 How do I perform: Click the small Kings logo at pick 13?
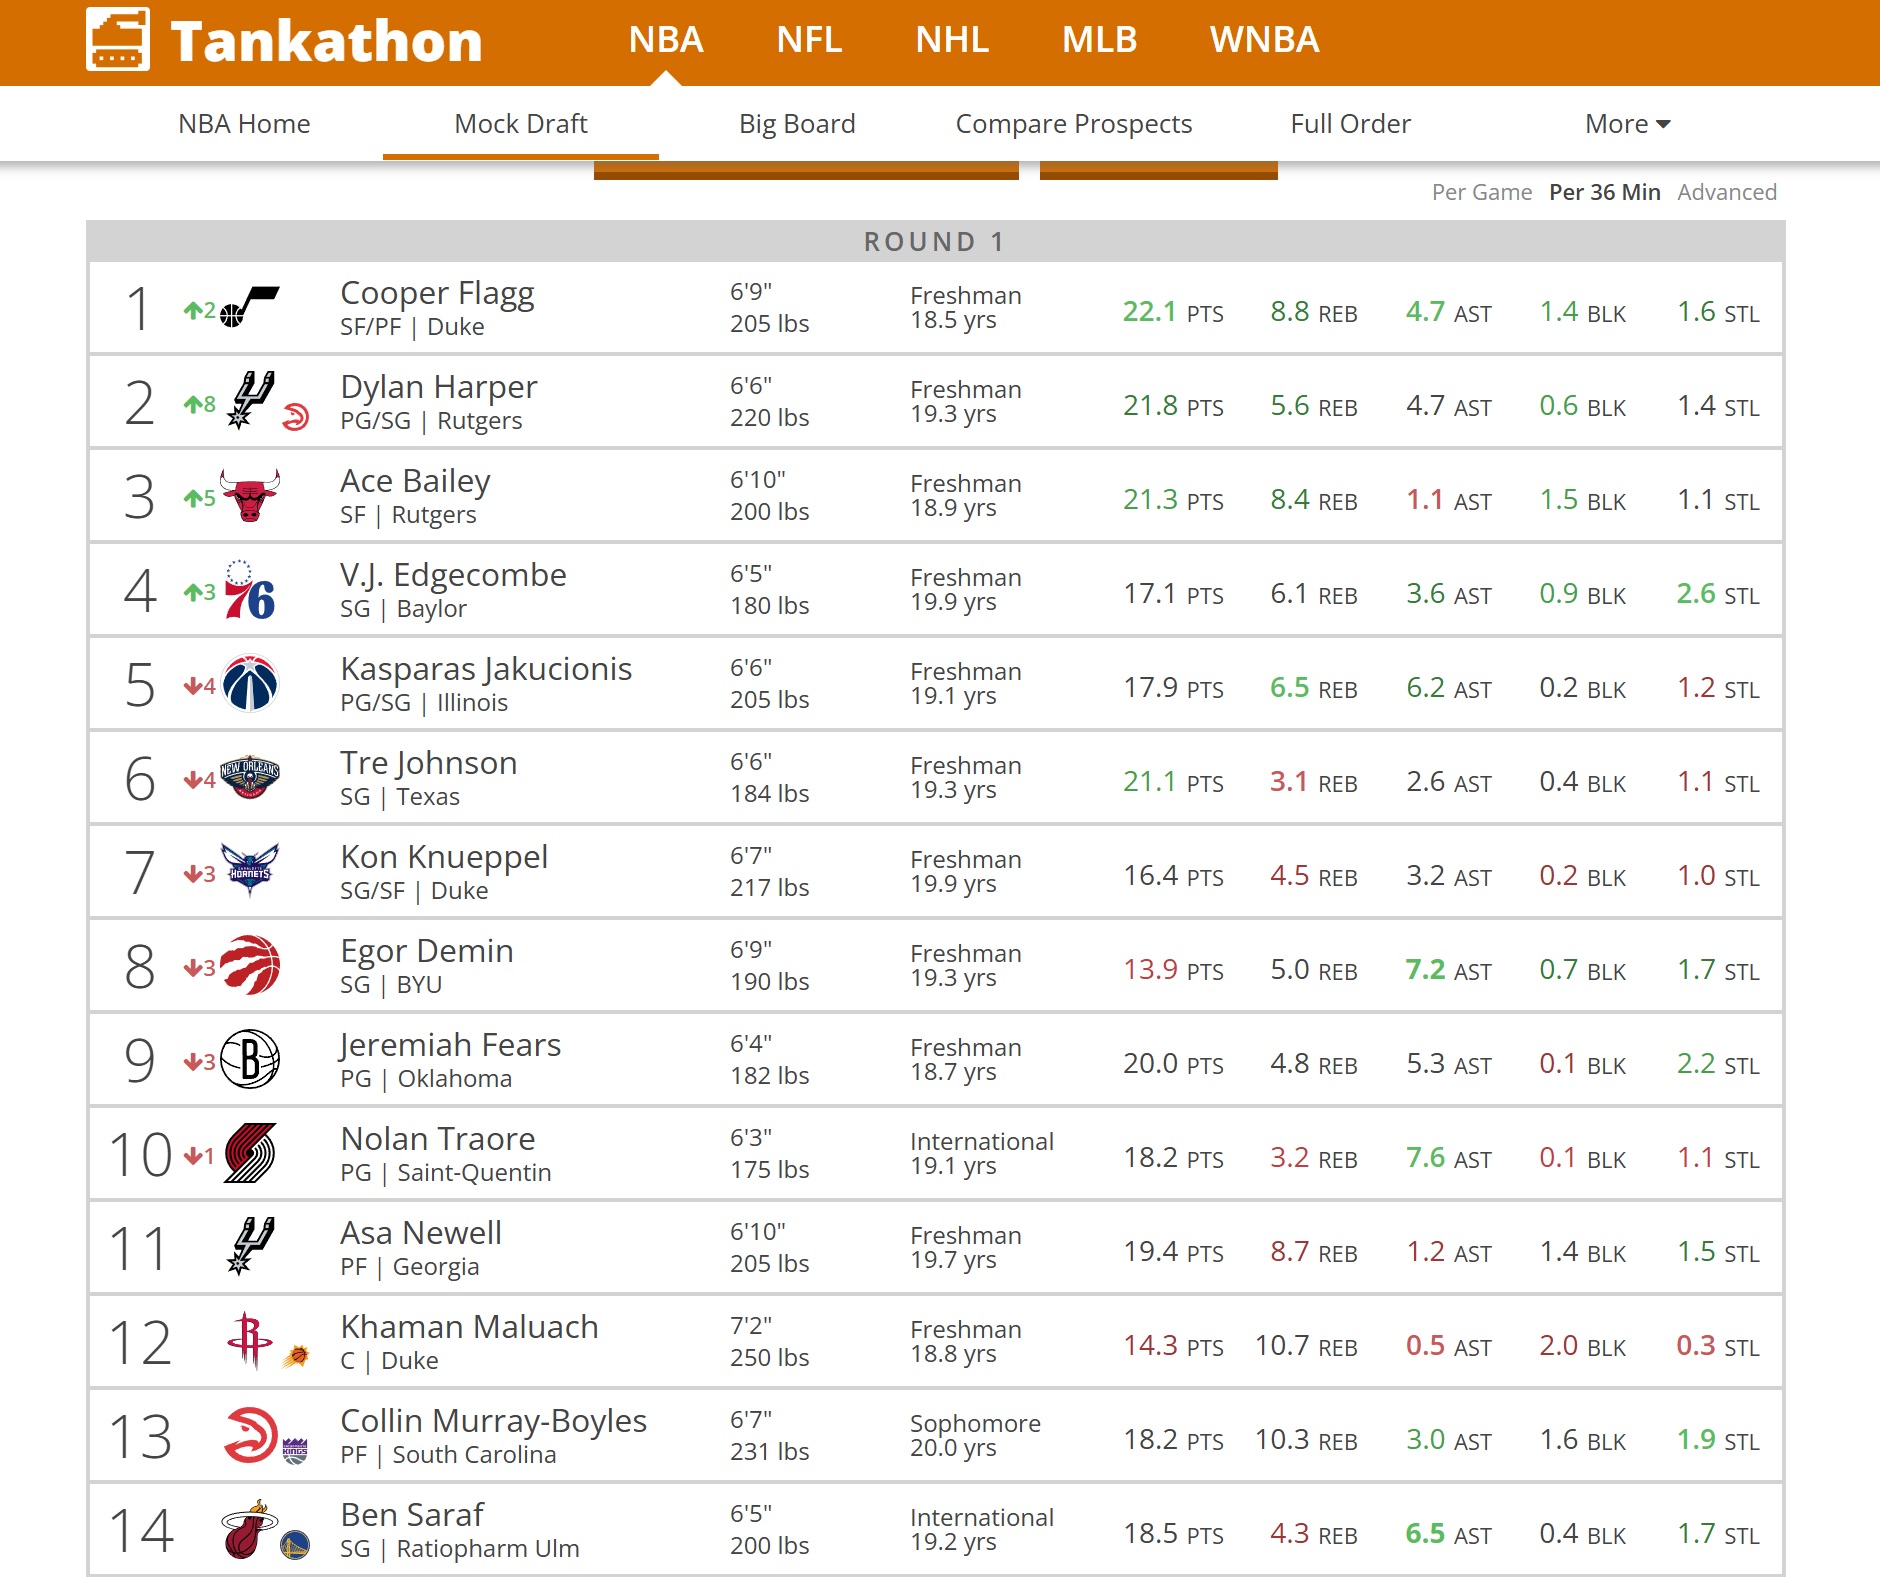tap(295, 1451)
